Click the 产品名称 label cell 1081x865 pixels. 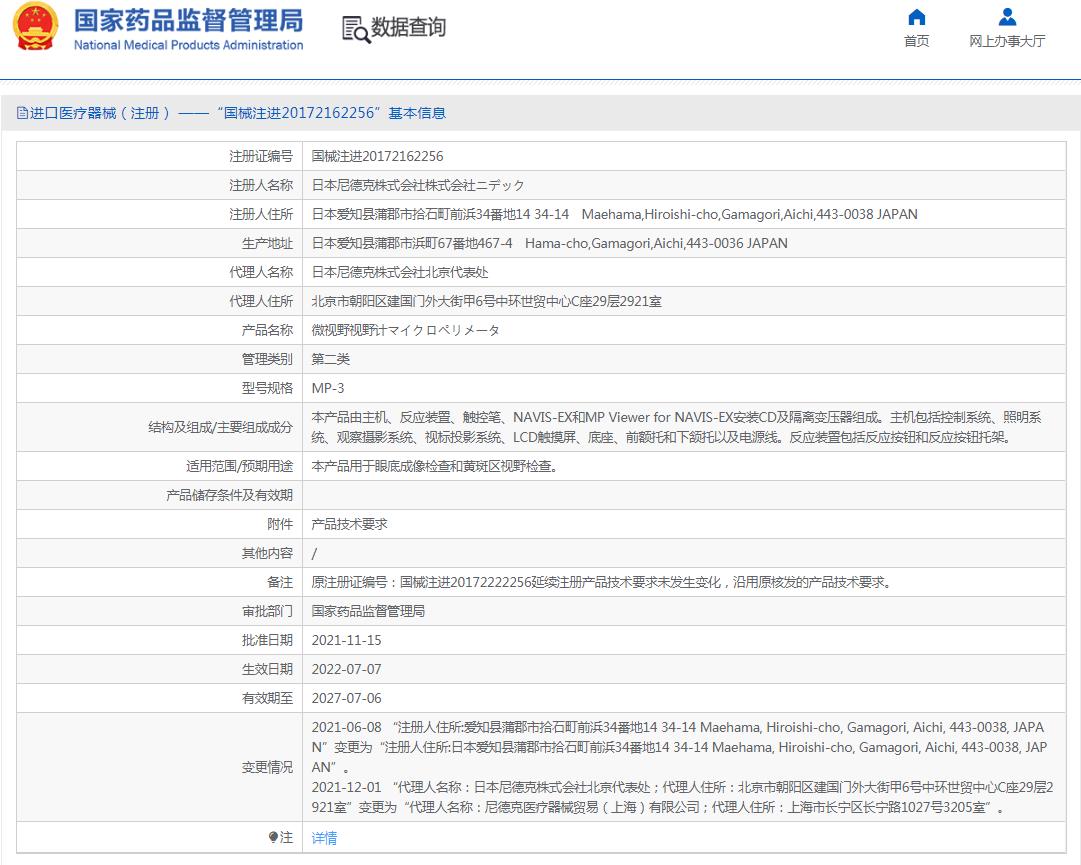[159, 330]
